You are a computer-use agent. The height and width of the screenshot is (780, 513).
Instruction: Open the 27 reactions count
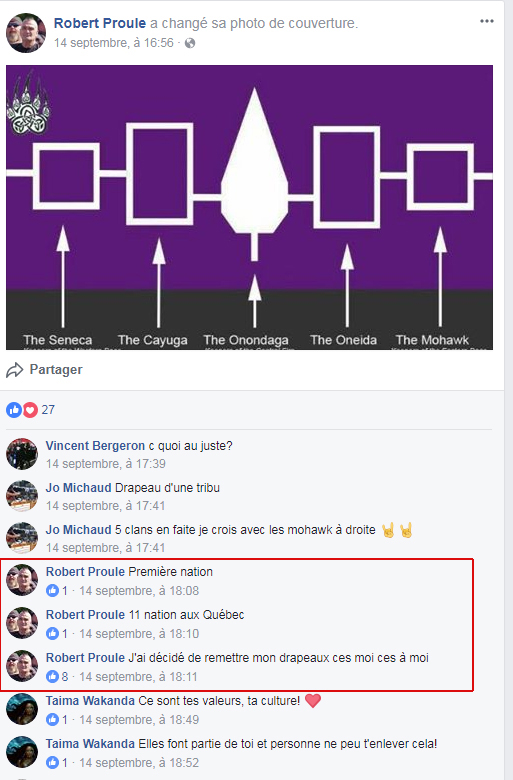click(x=48, y=410)
